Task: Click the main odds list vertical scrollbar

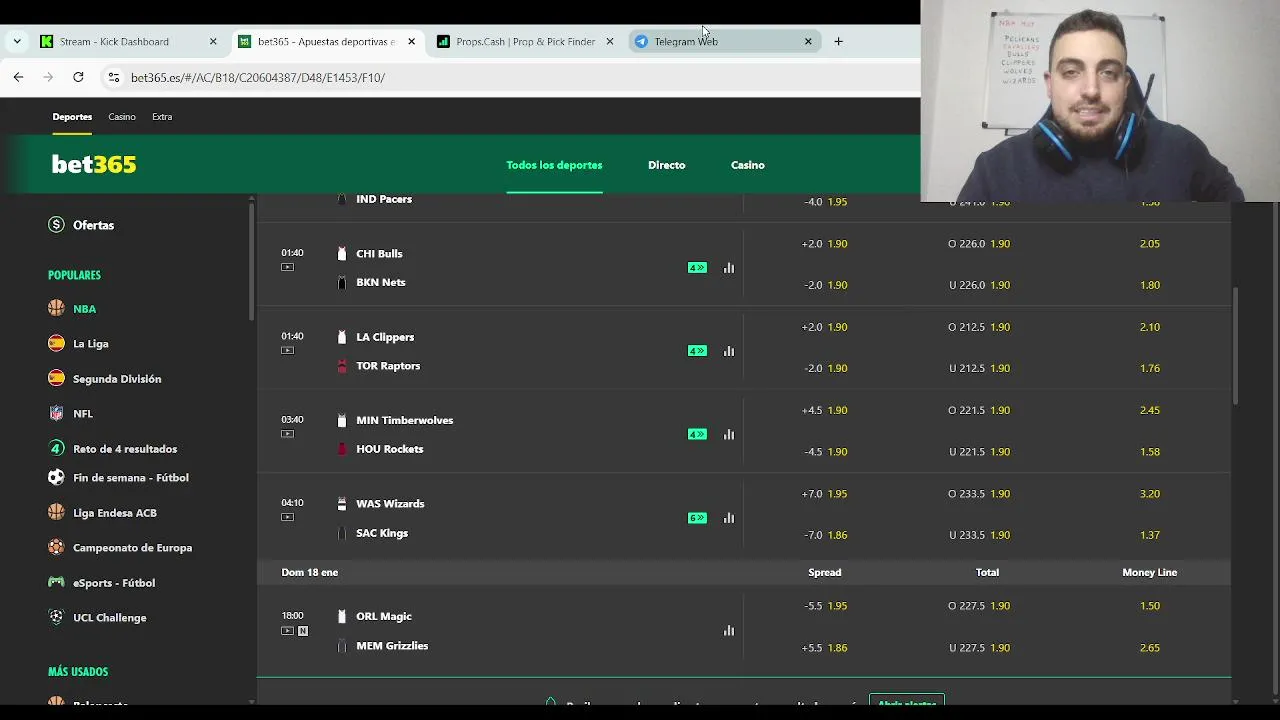Action: 1235,347
